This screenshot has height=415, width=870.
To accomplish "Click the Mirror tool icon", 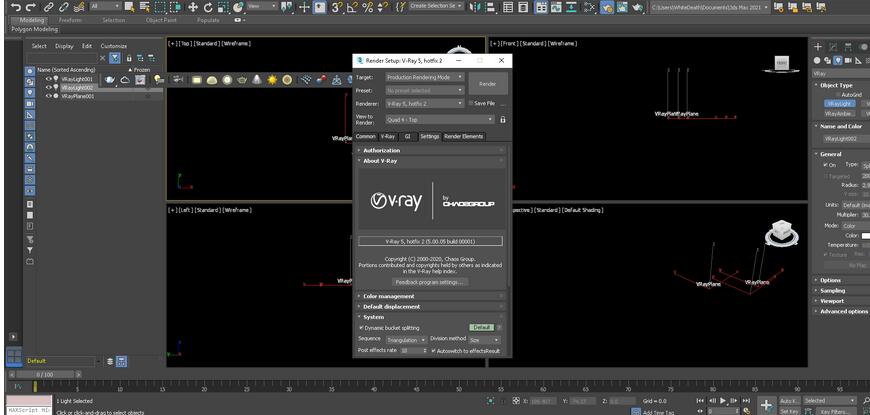I will click(475, 7).
